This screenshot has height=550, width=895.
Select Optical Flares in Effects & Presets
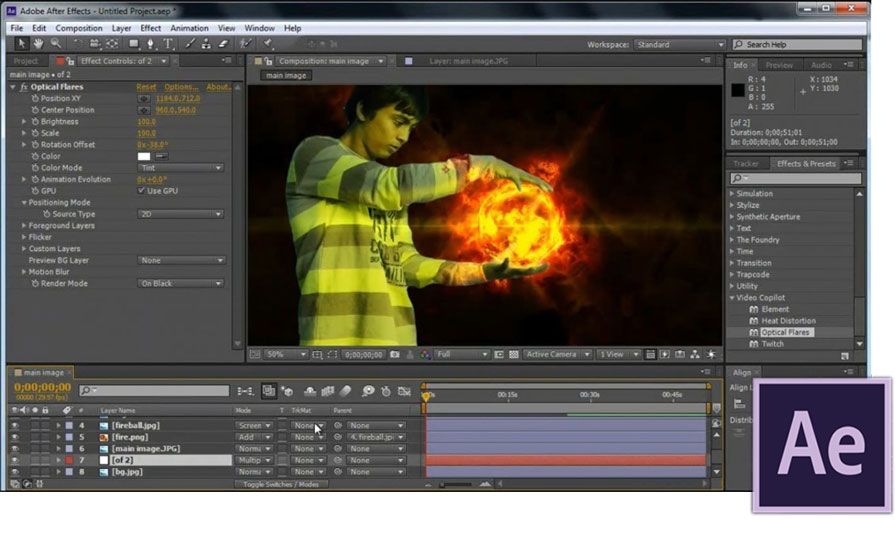click(785, 333)
